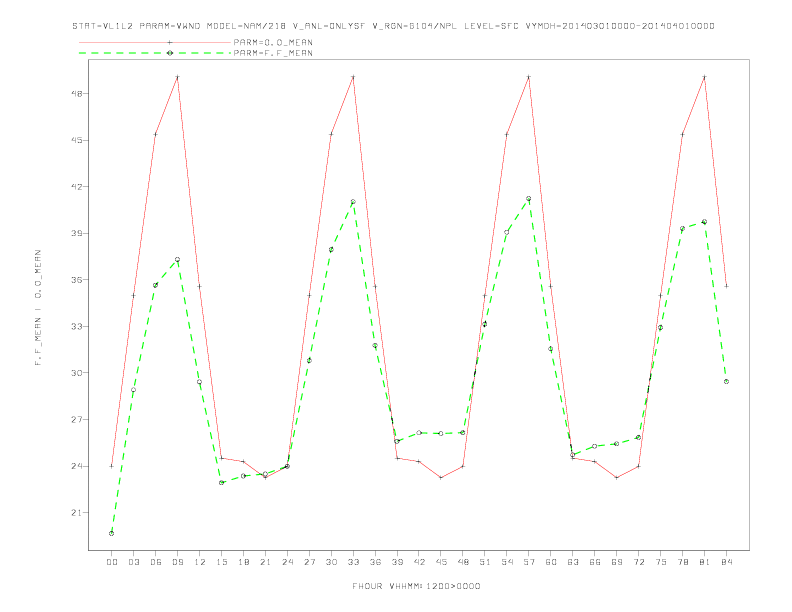Click the chart title starting with STAT=VL1L2
Screen dimensions: 792x612
click(393, 26)
